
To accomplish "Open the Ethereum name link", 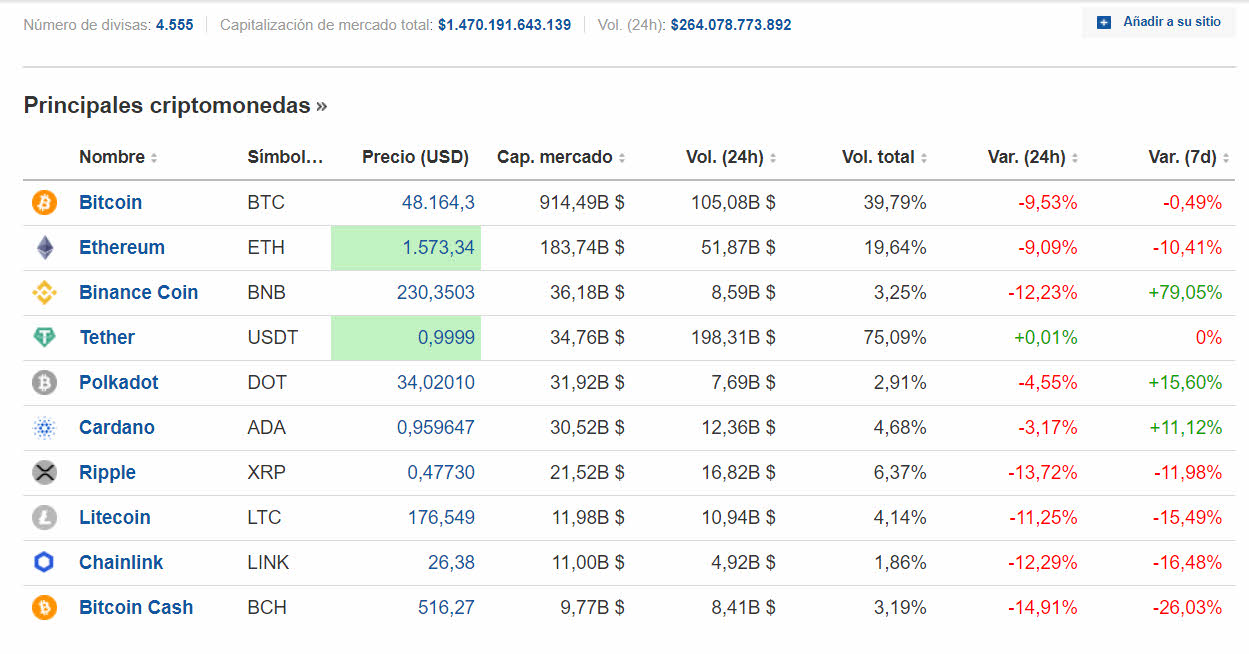I will coord(122,248).
